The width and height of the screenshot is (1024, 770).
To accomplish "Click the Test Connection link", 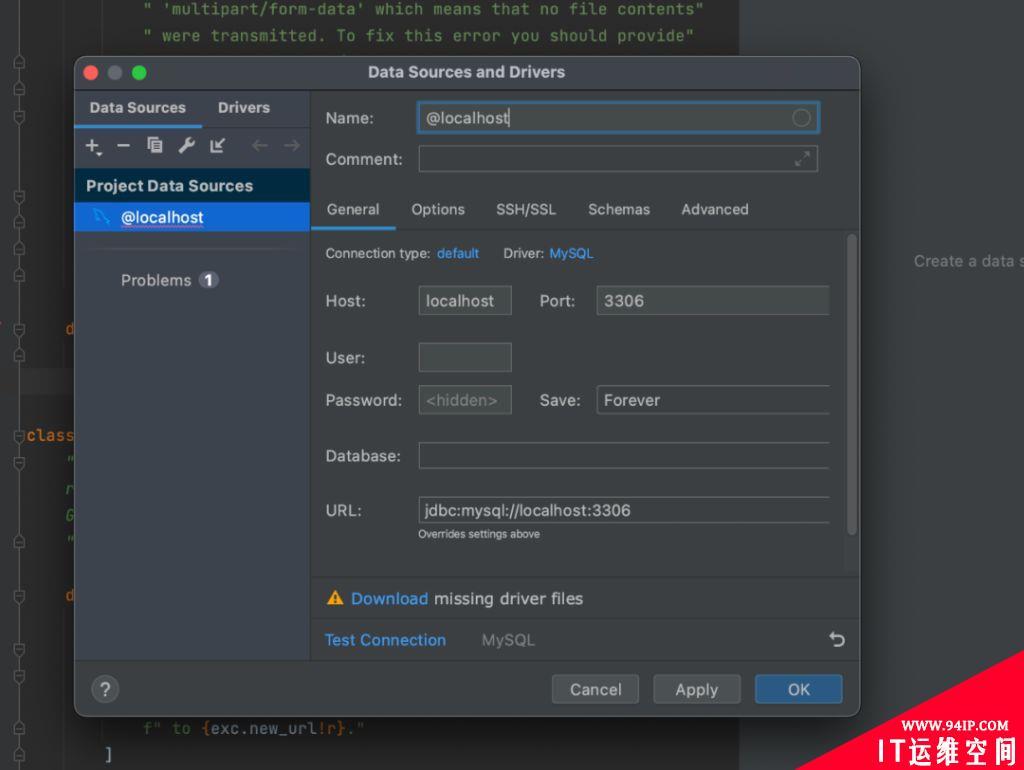I will click(385, 640).
